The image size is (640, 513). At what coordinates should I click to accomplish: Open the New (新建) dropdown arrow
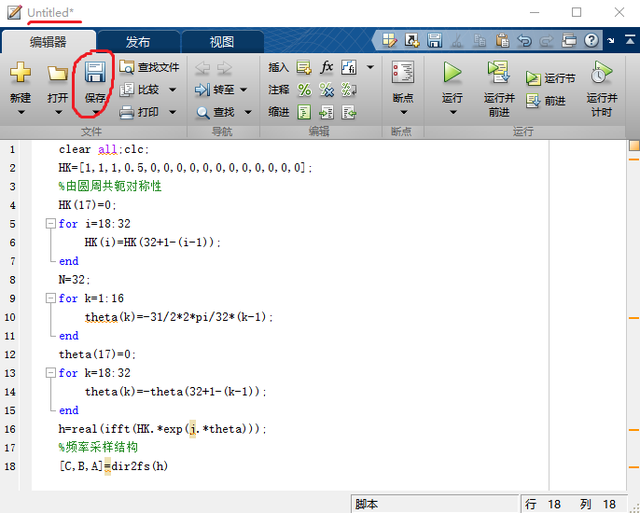click(20, 112)
